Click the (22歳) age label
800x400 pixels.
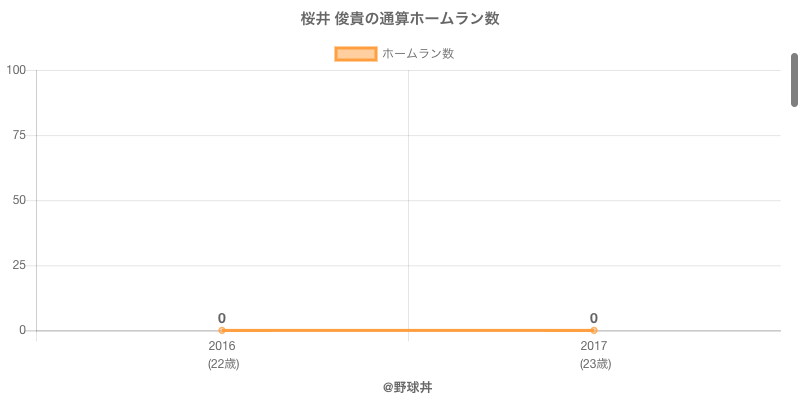tap(223, 364)
